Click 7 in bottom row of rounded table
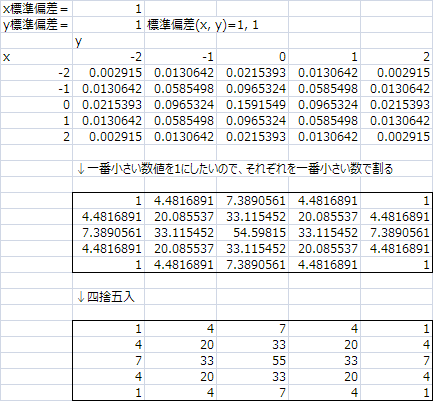The height and width of the screenshot is (401, 433). (x=252, y=393)
